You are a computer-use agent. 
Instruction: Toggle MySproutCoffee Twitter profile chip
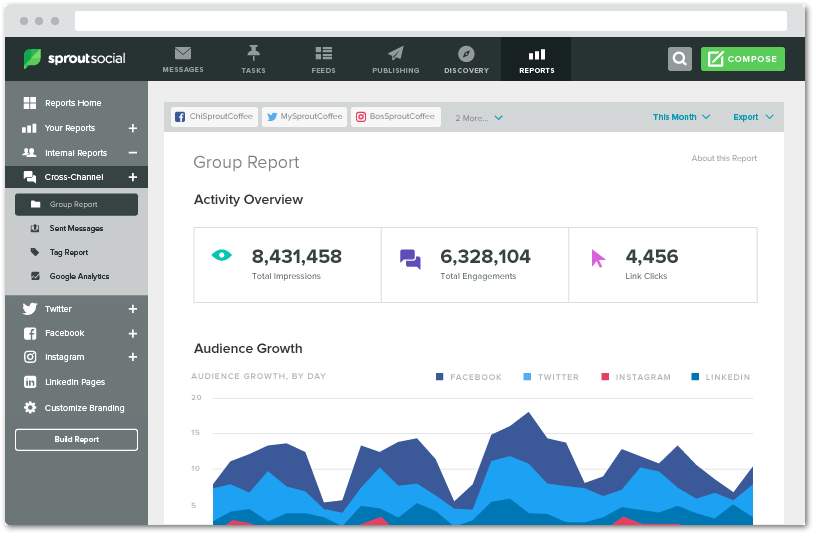point(305,117)
